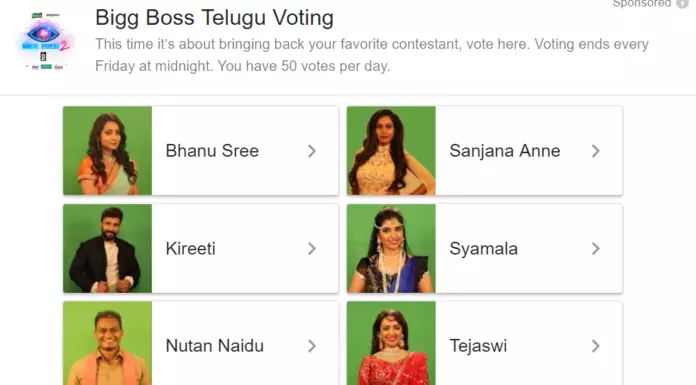Screen dimensions: 696x385
Task: Choose the Kireeti name label
Action: [190, 249]
